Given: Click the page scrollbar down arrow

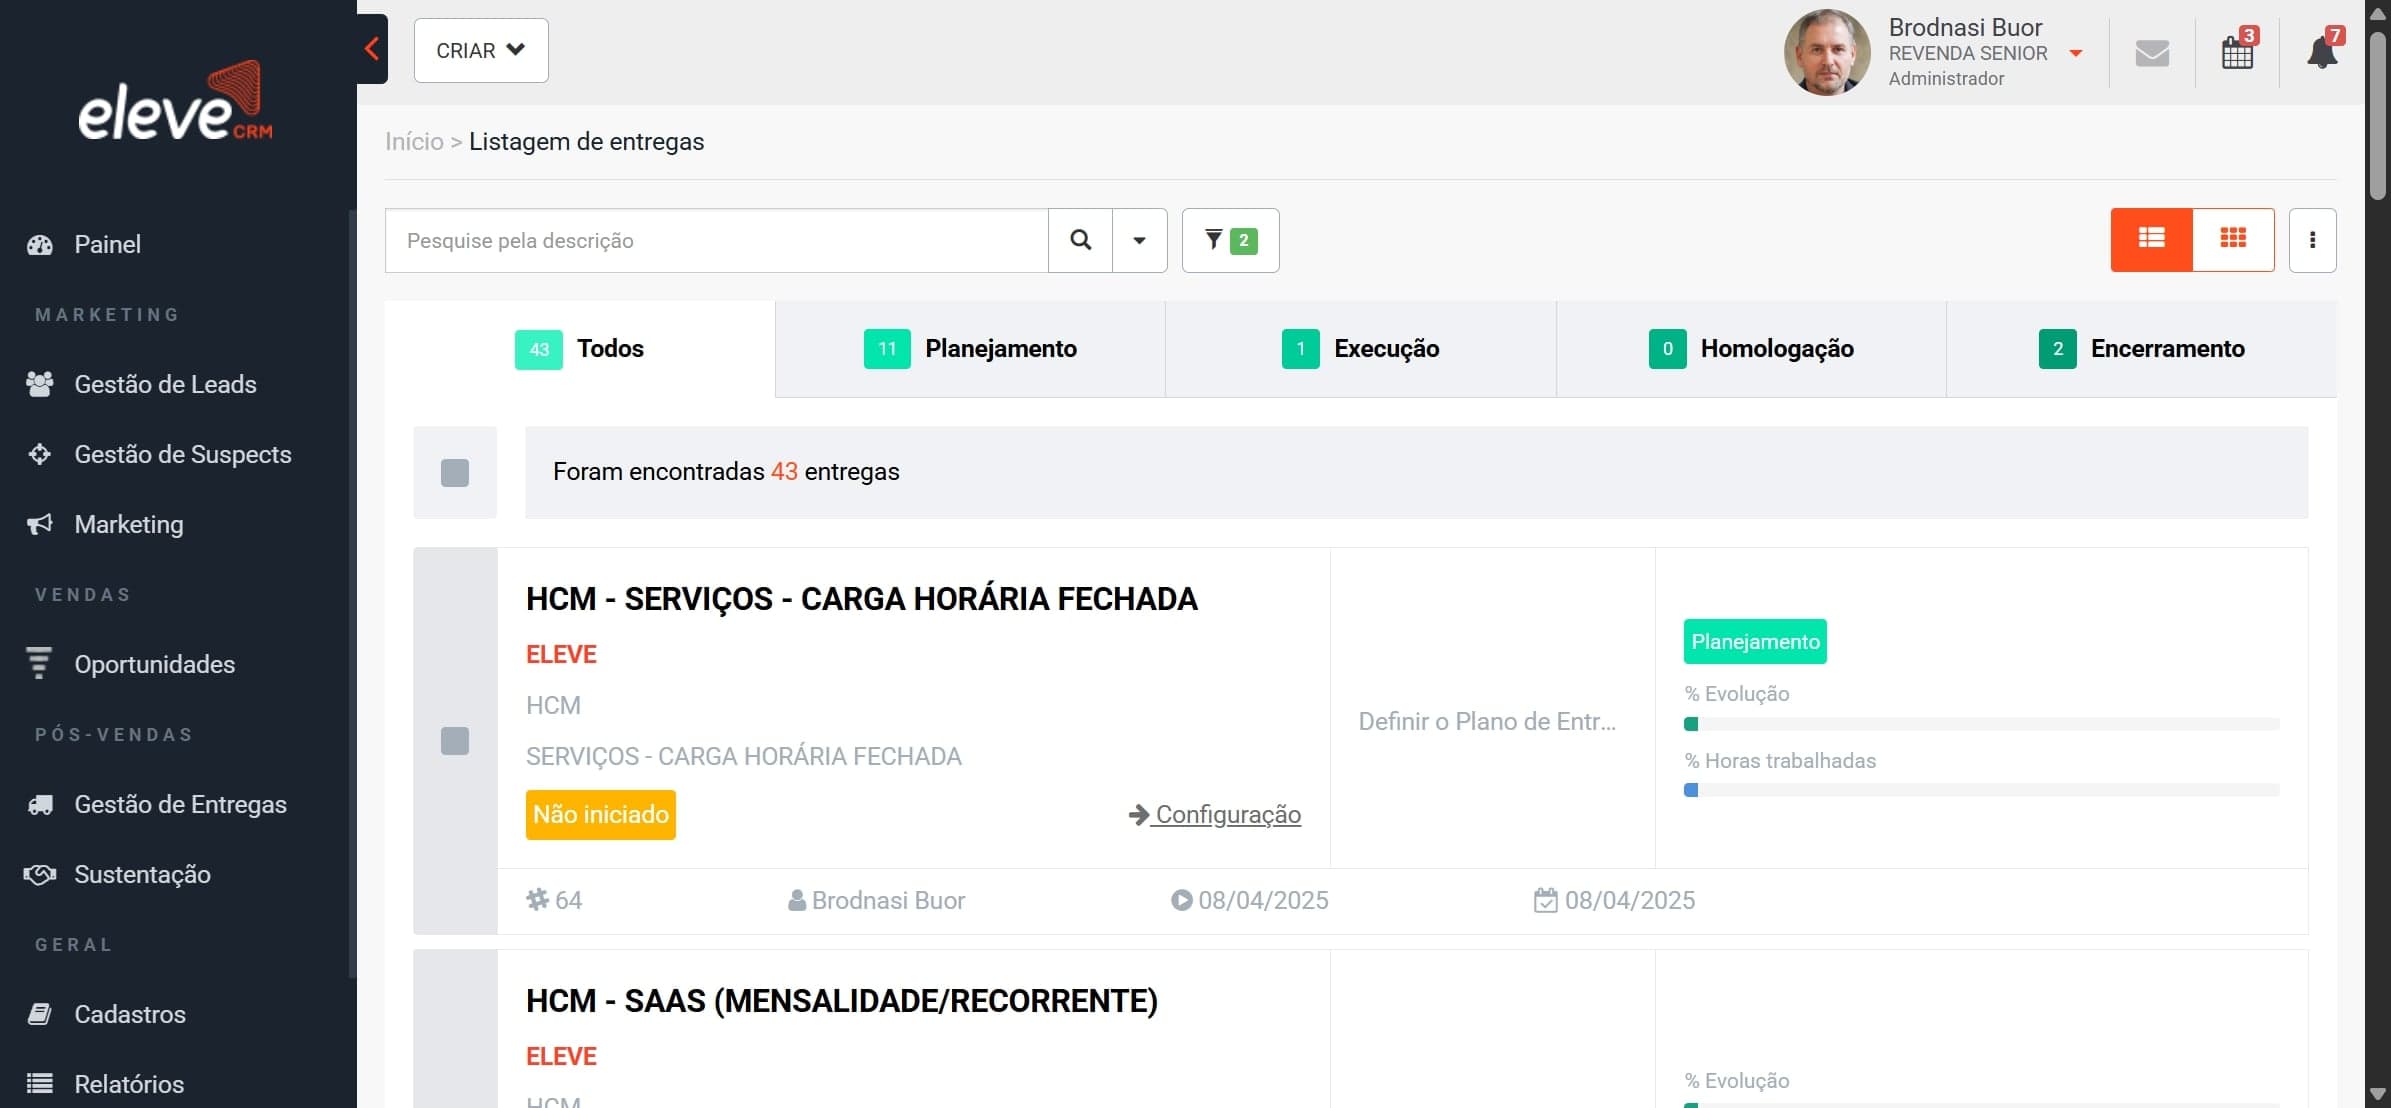Looking at the screenshot, I should point(2378,1095).
